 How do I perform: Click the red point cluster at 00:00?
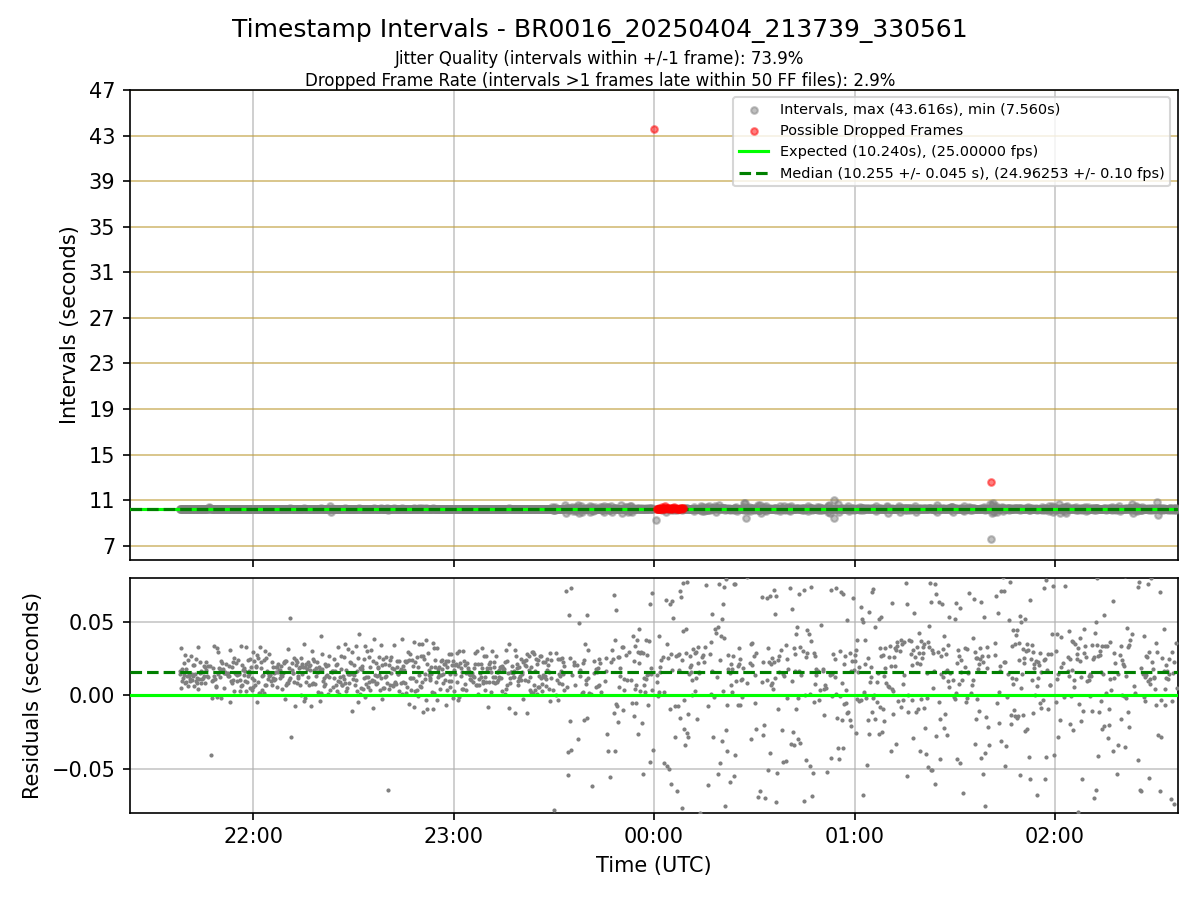pos(670,509)
